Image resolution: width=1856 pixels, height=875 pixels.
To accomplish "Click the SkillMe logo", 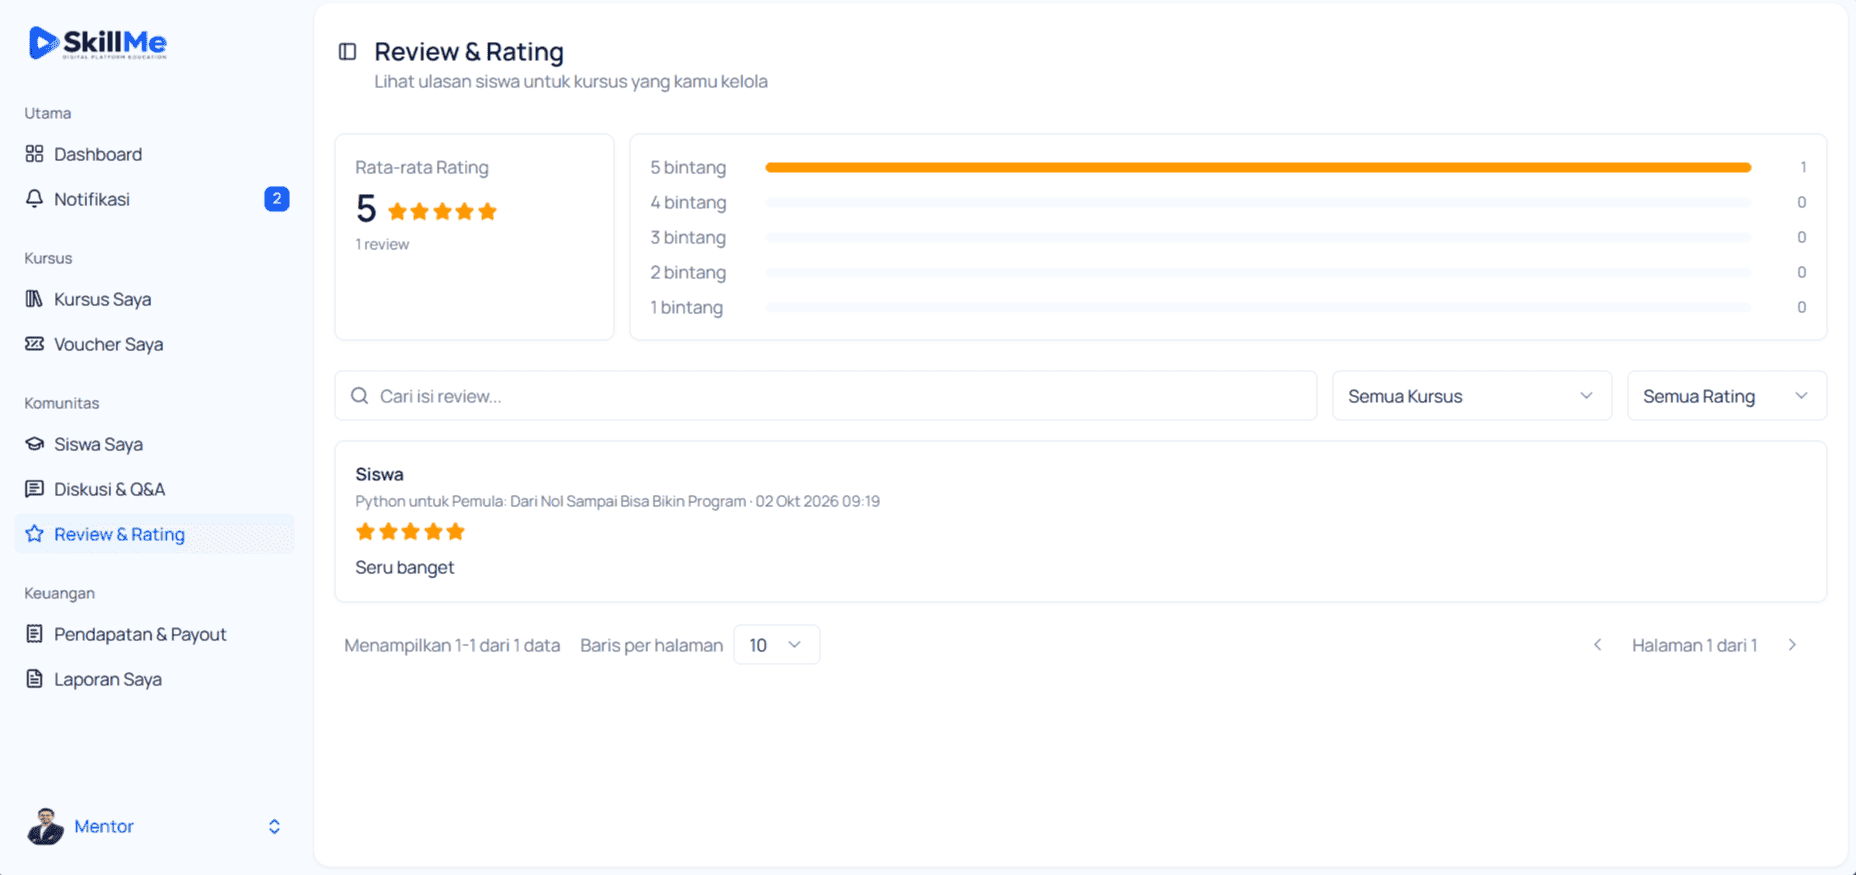I will pyautogui.click(x=98, y=43).
